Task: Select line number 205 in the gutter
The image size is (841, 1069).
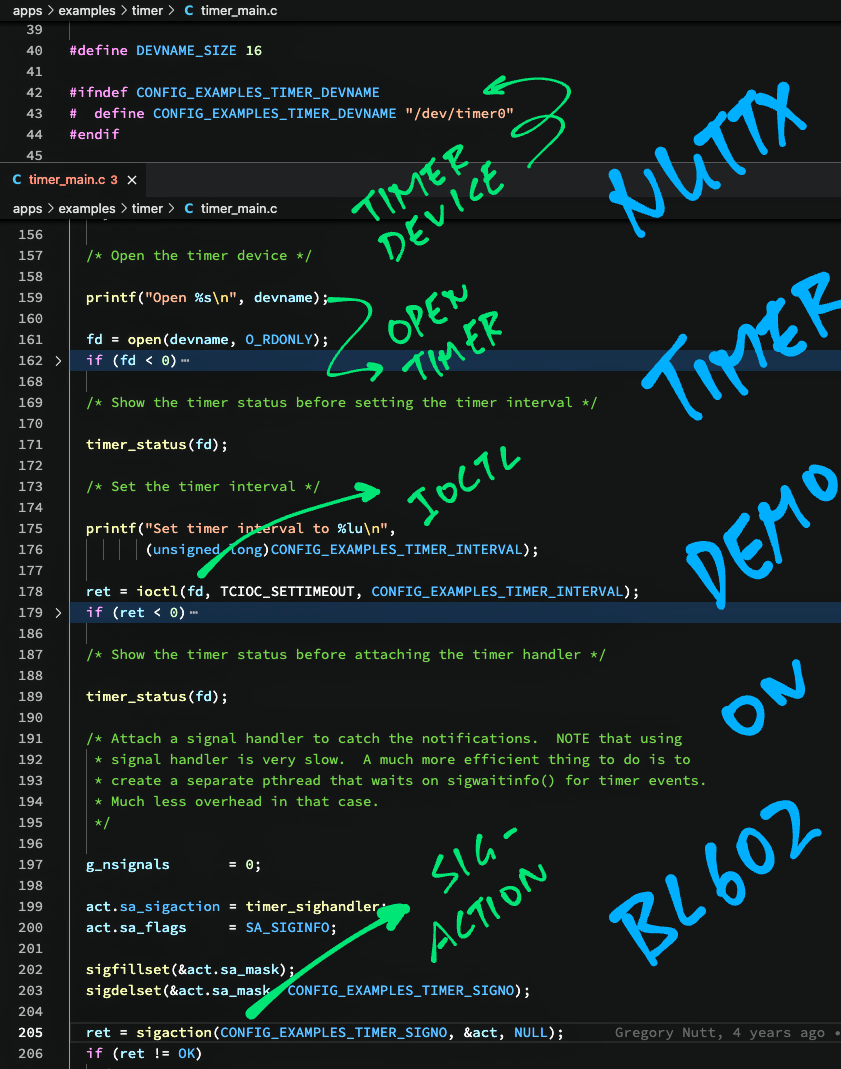Action: 30,1032
